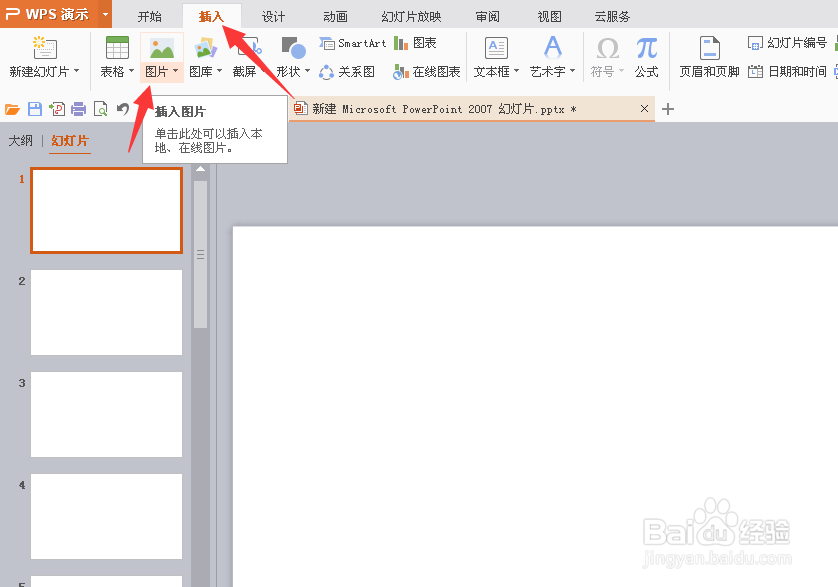Switch to the 云服务 (Cloud) tab

click(612, 17)
